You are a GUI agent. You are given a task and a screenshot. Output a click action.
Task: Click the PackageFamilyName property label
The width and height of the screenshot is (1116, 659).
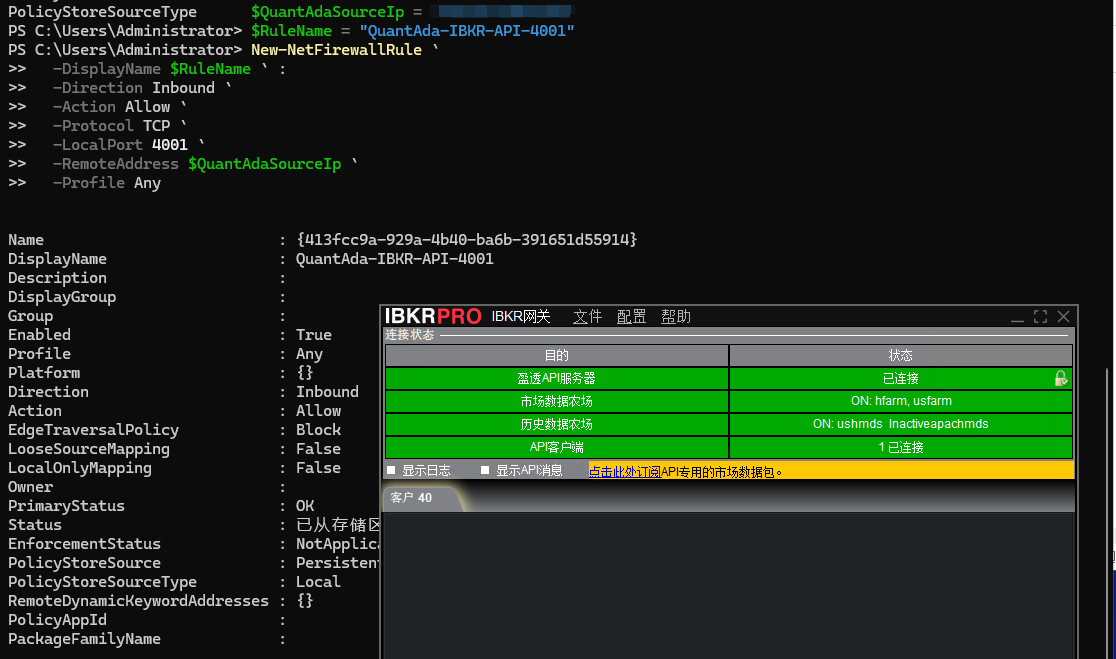pos(84,639)
